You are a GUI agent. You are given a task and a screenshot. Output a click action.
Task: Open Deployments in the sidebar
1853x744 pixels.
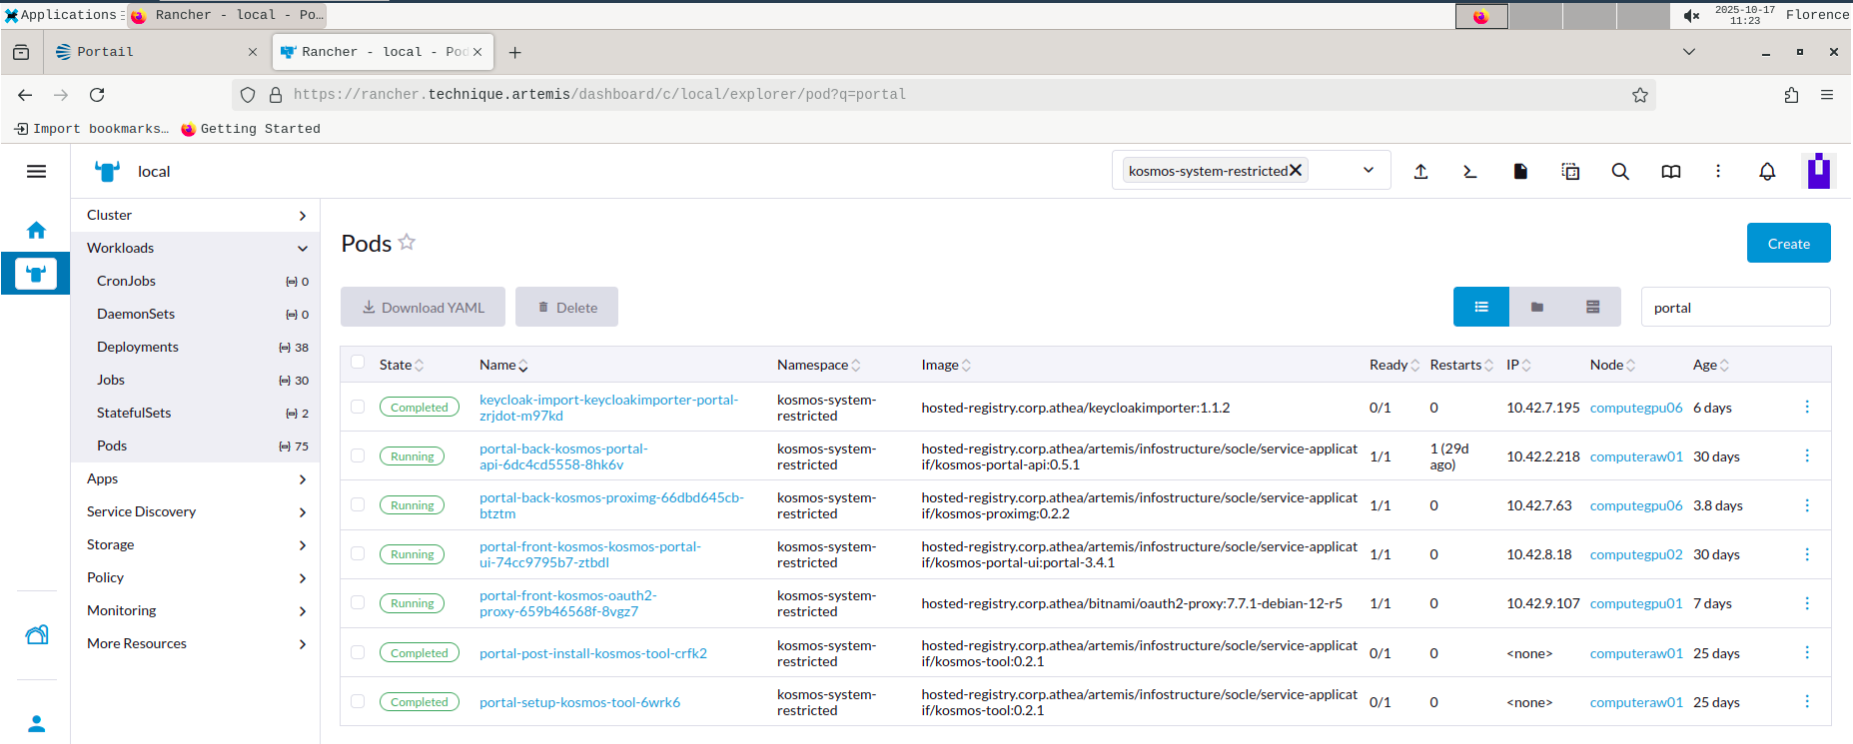click(138, 347)
